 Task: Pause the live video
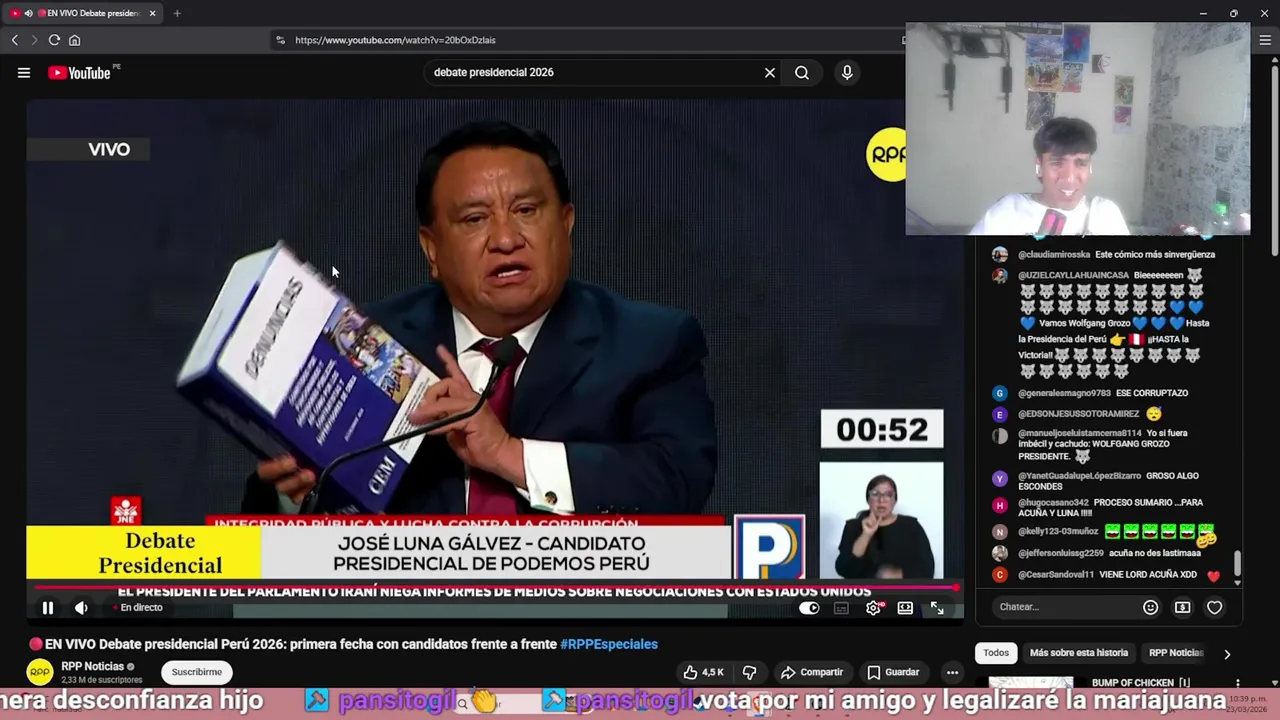pos(47,607)
